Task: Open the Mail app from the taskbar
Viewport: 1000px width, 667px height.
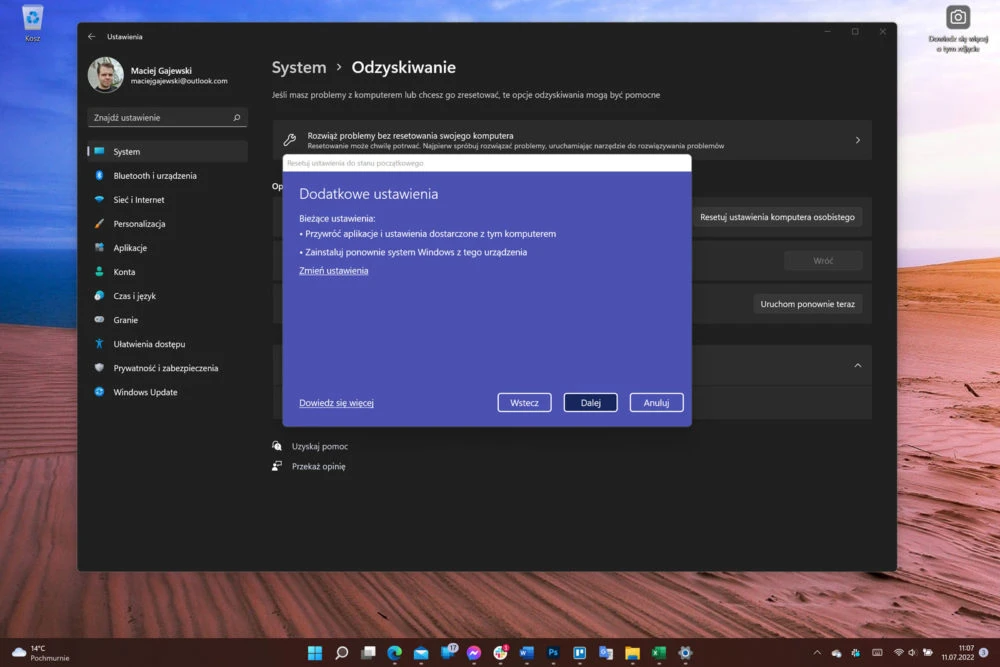Action: click(x=421, y=653)
